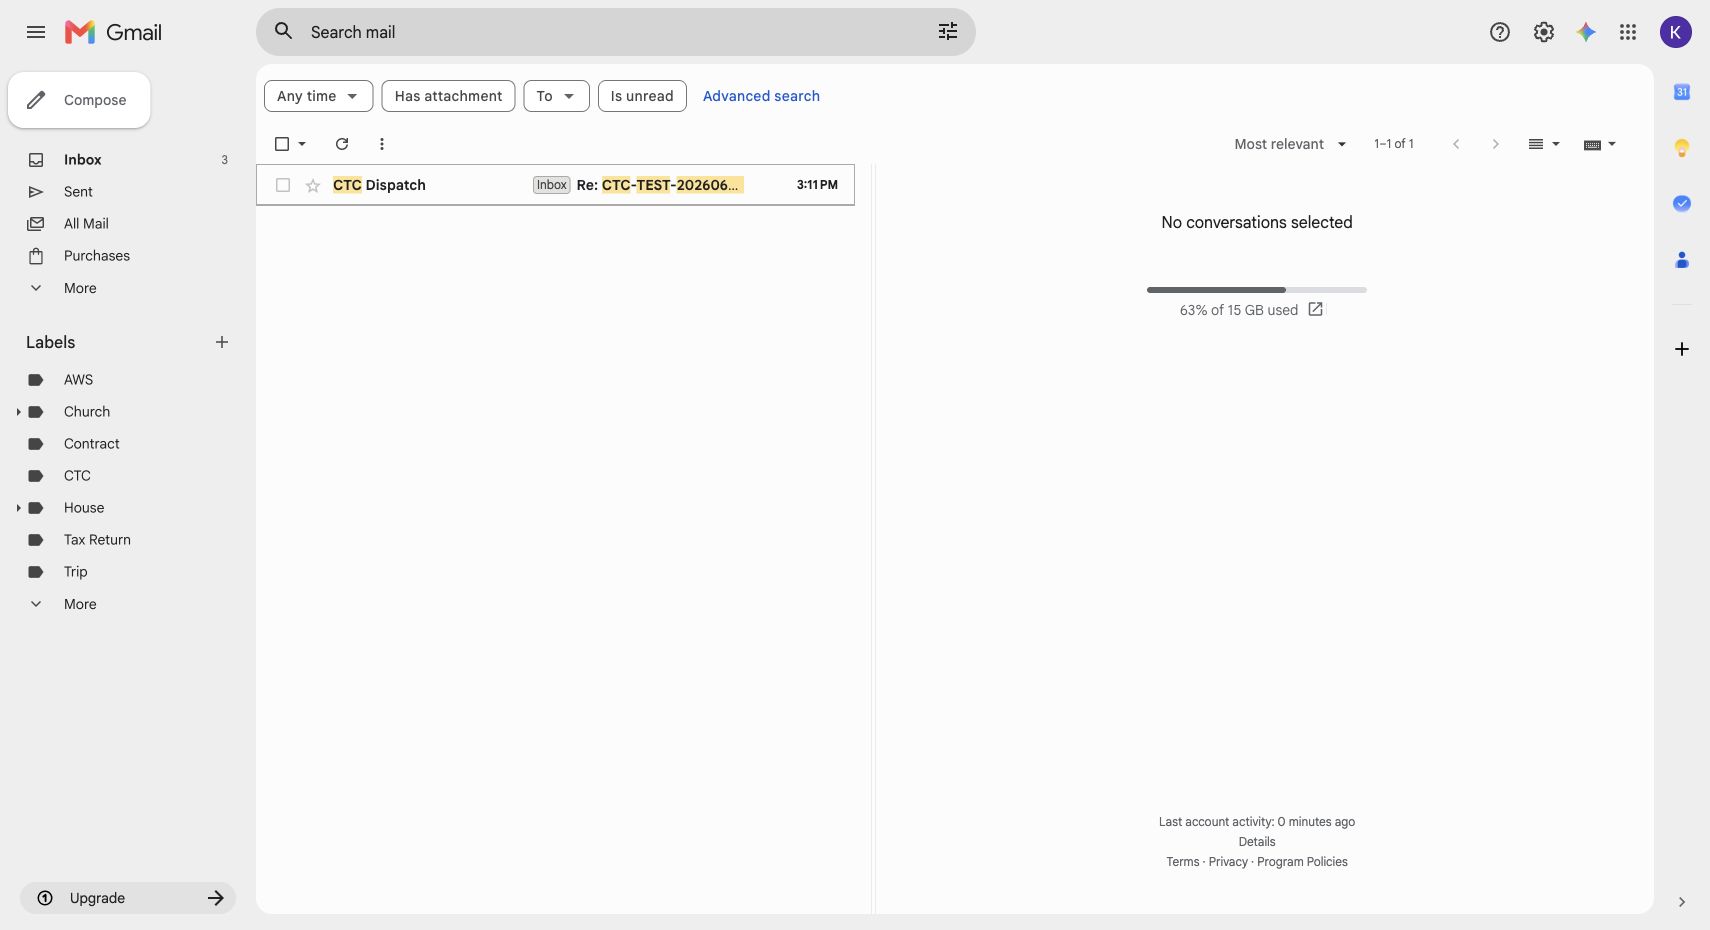
Task: Click the search options filter icon
Action: pyautogui.click(x=948, y=32)
